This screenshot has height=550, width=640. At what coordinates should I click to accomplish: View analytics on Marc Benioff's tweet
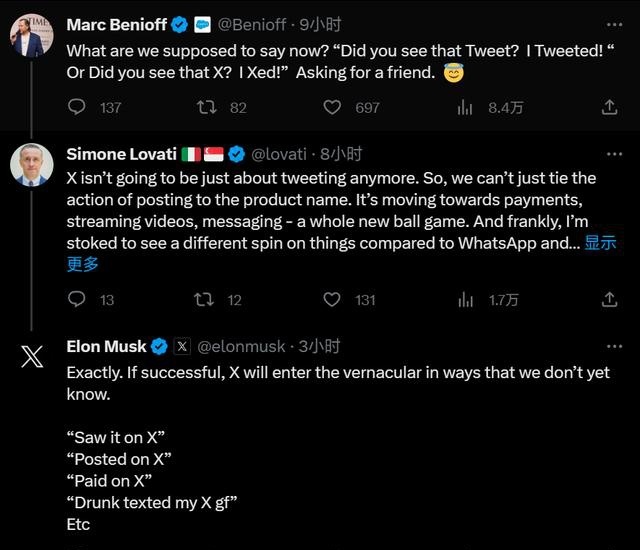point(465,107)
